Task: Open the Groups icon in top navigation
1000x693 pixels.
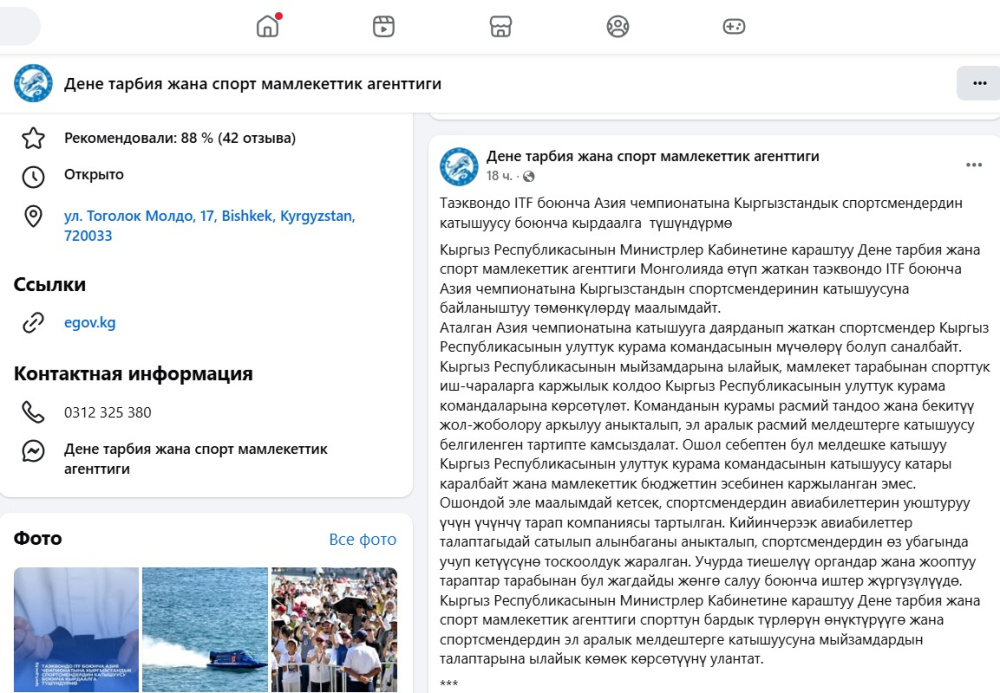Action: click(x=617, y=26)
